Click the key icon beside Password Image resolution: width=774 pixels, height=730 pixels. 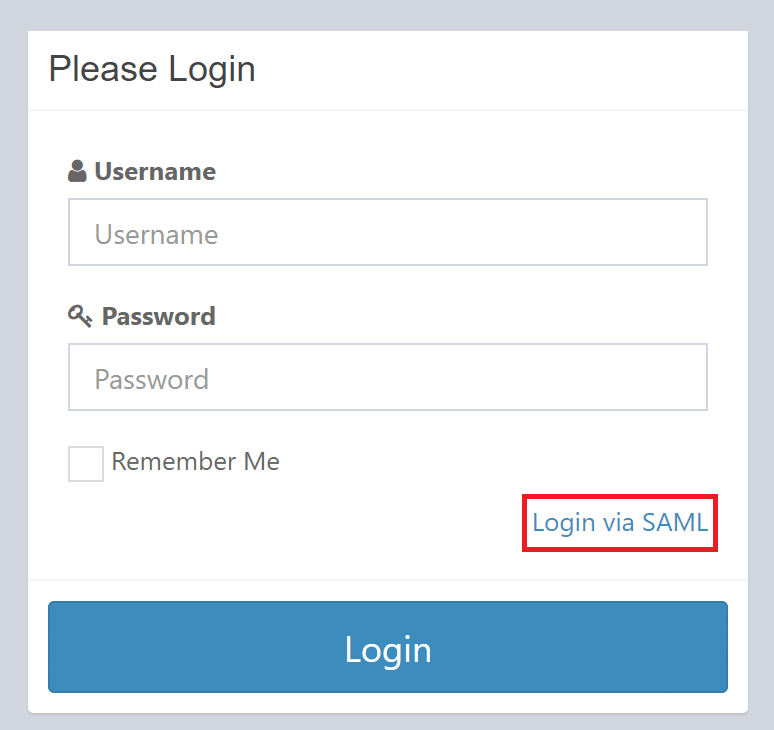pyautogui.click(x=80, y=316)
